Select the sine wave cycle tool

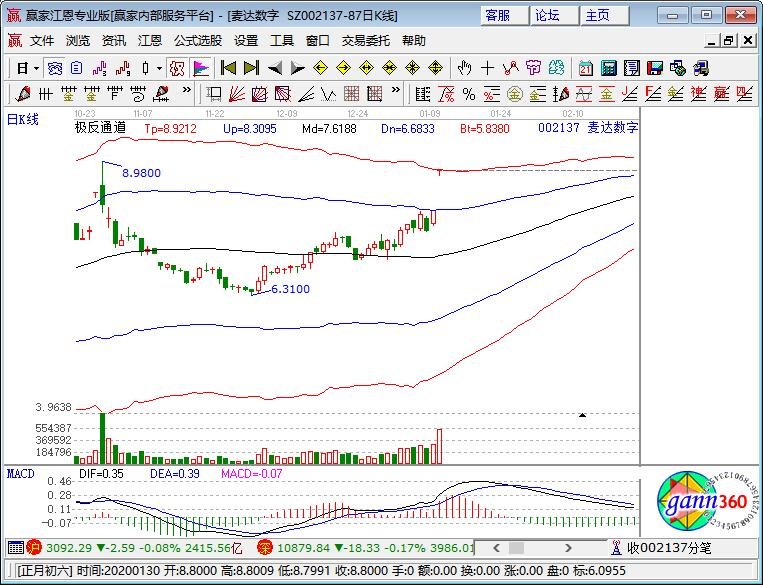(x=583, y=93)
